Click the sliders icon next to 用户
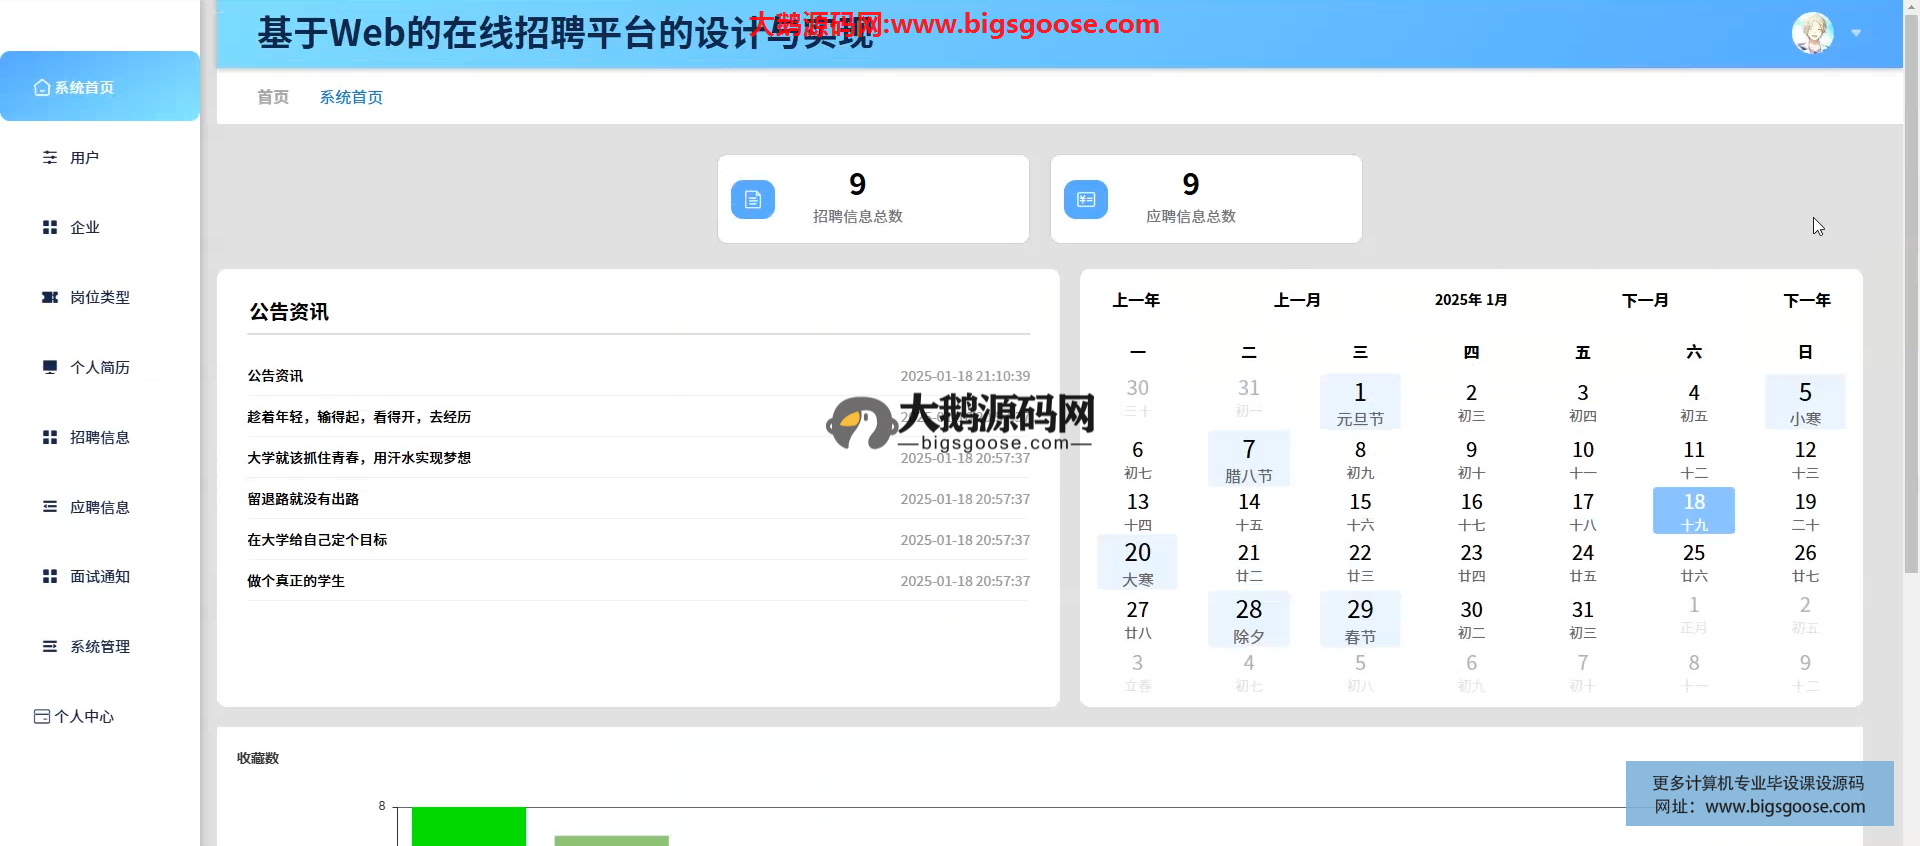Viewport: 1920px width, 846px height. tap(50, 158)
